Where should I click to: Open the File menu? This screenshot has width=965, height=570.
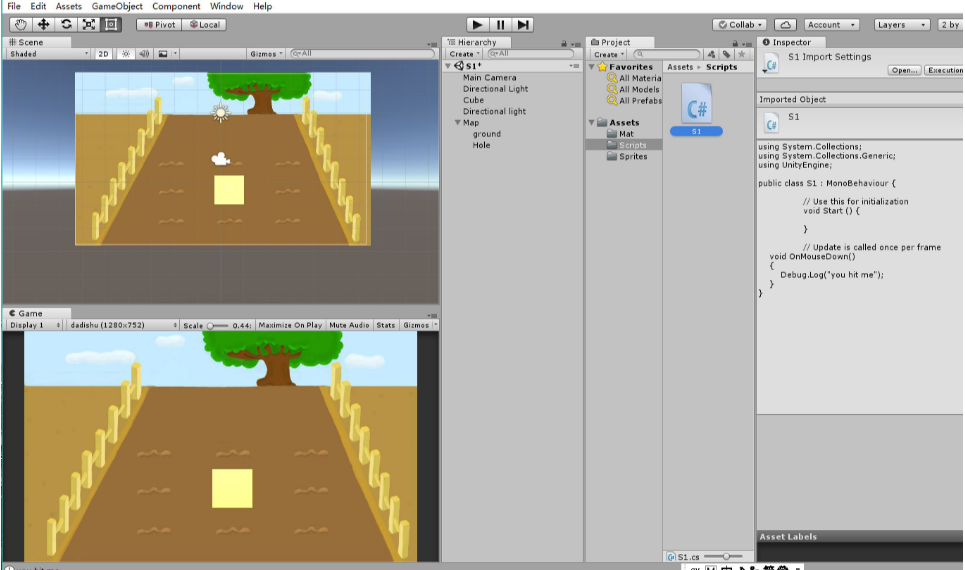14,6
